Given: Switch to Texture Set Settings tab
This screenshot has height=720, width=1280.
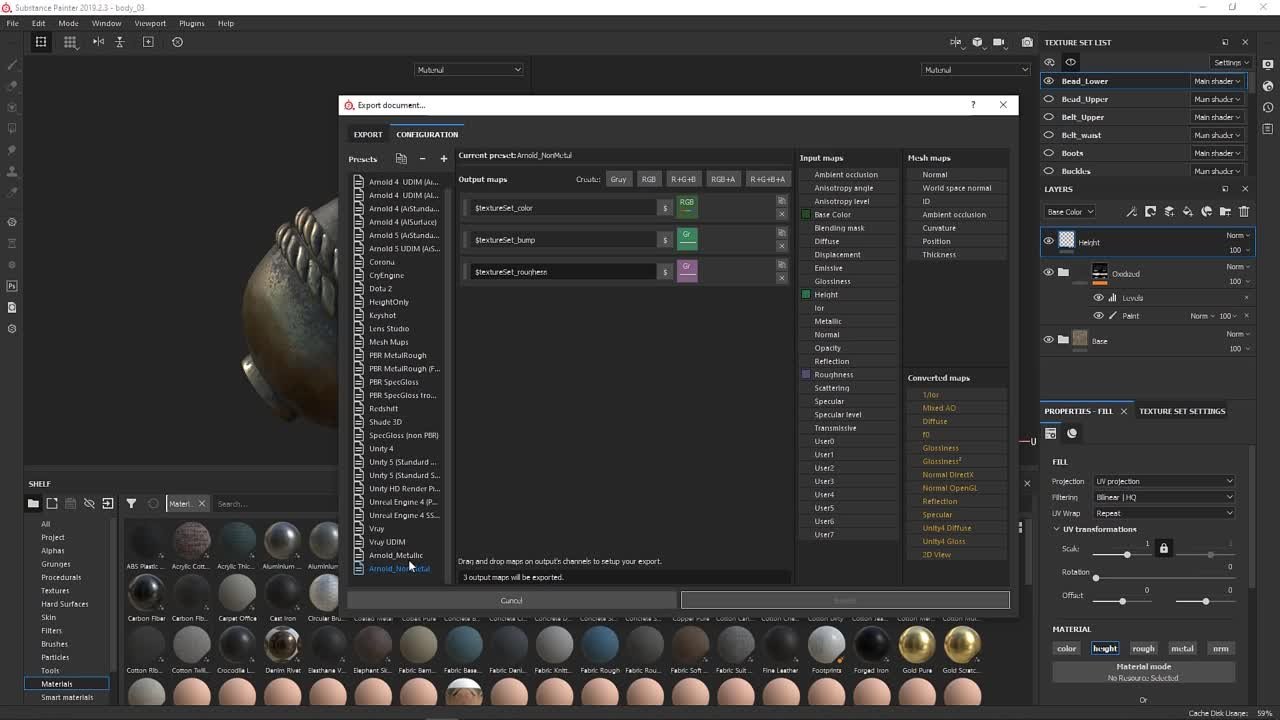Looking at the screenshot, I should pos(1182,411).
